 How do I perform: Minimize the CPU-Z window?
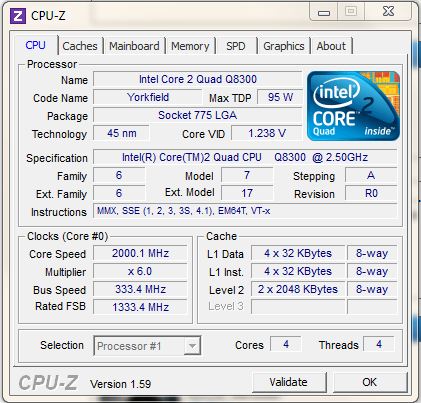click(x=324, y=13)
